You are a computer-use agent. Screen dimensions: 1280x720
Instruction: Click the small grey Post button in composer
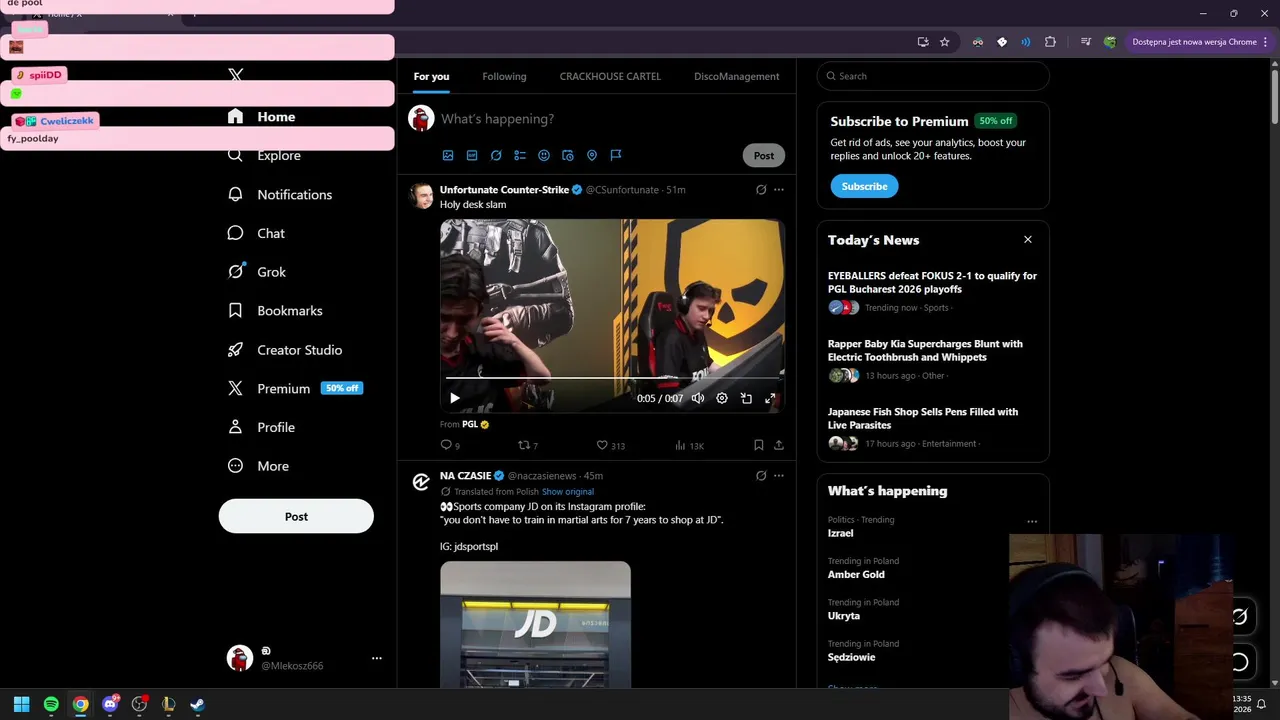point(764,156)
